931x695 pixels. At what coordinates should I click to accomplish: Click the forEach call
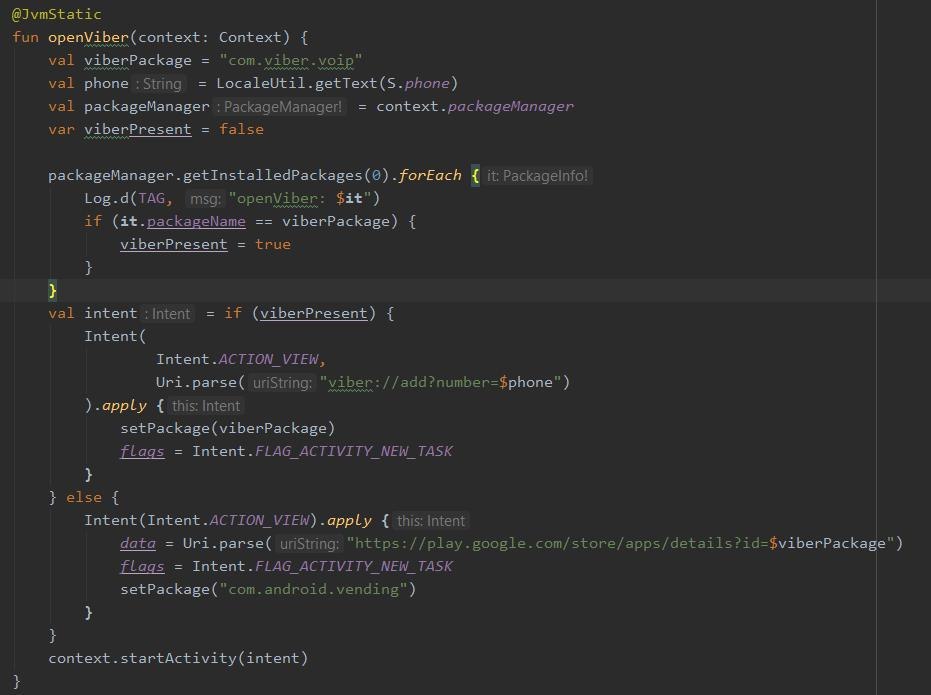click(x=430, y=176)
